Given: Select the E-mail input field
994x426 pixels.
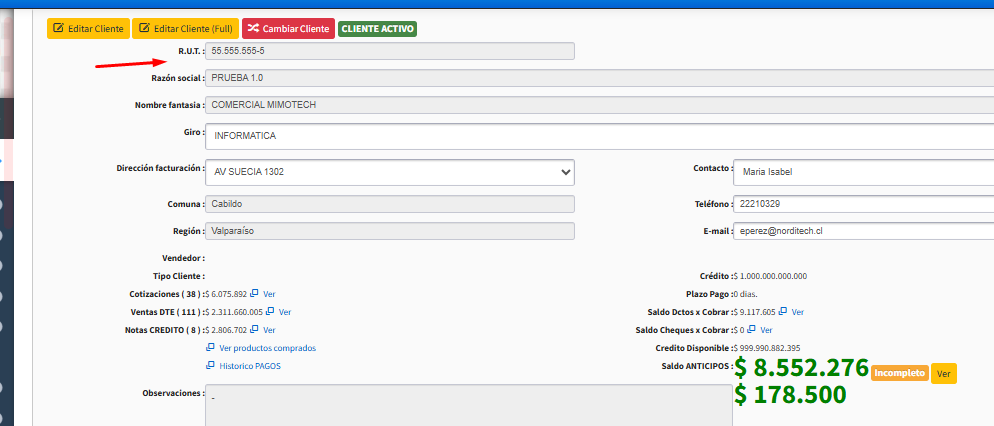Looking at the screenshot, I should click(x=862, y=231).
